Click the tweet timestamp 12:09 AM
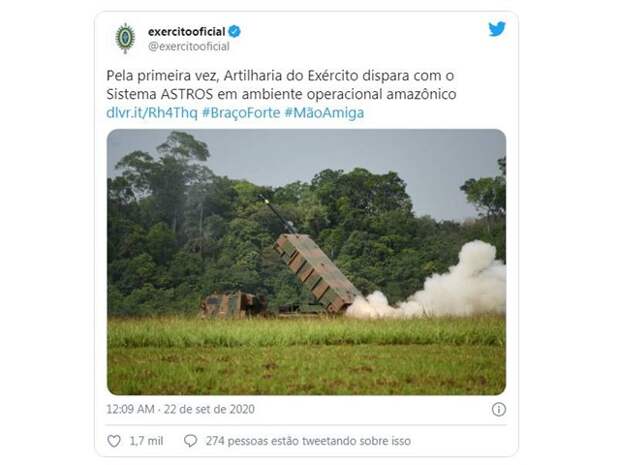 pos(130,409)
